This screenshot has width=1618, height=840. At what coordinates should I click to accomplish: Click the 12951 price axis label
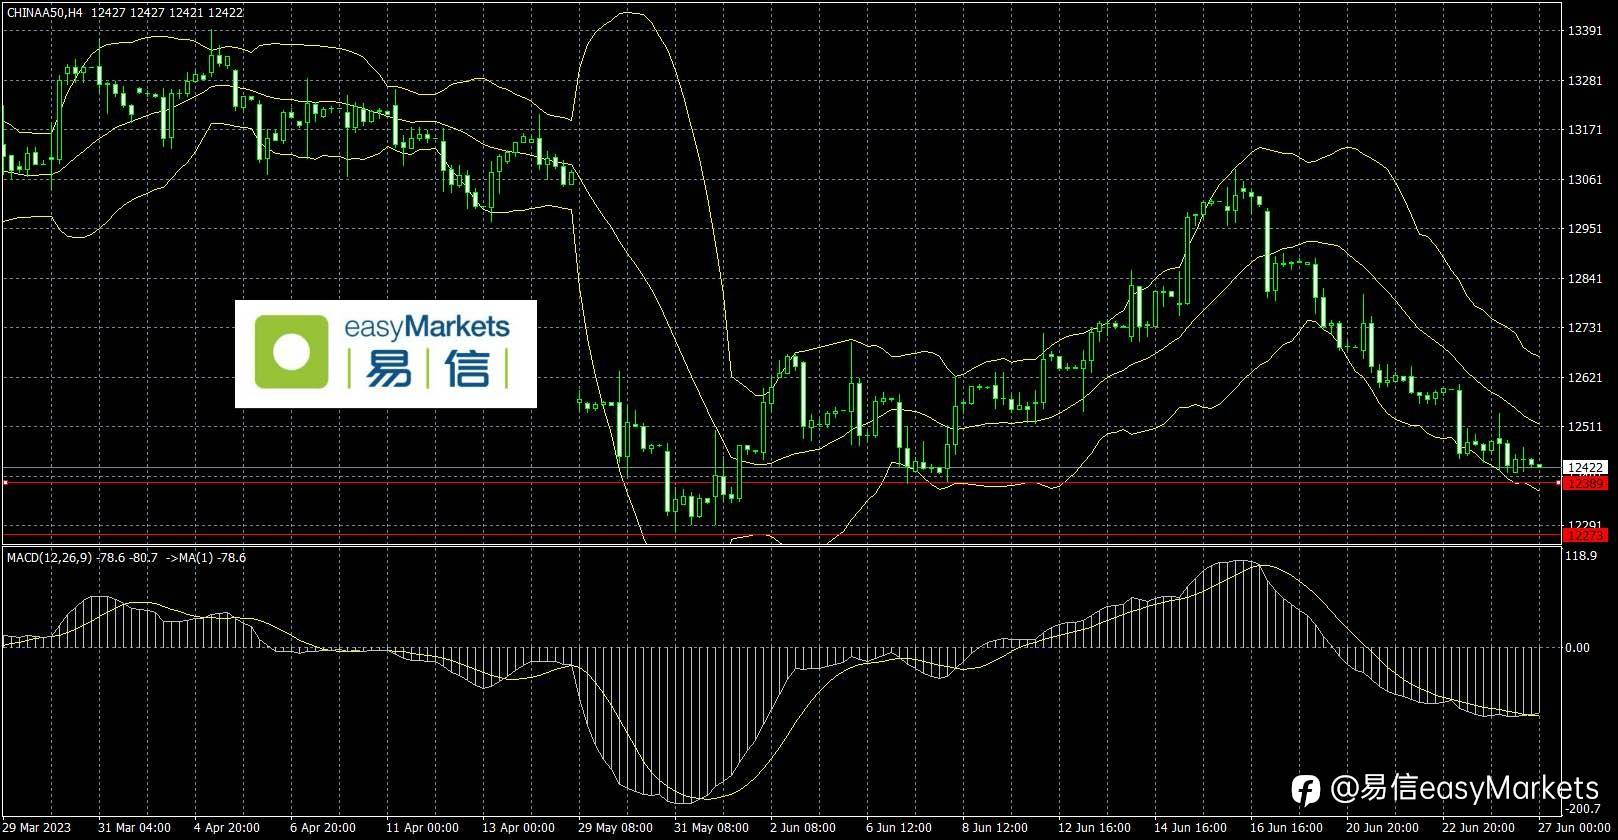[1585, 229]
